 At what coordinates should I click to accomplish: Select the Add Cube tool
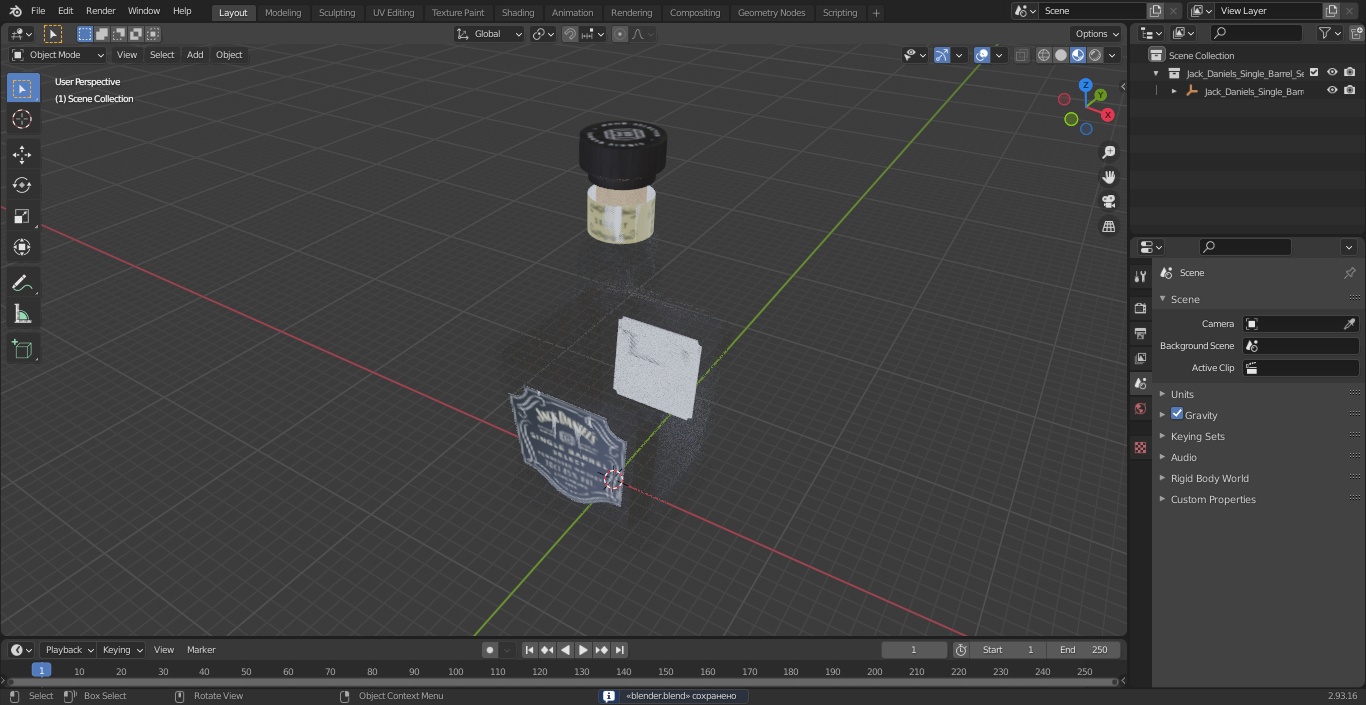pyautogui.click(x=22, y=349)
